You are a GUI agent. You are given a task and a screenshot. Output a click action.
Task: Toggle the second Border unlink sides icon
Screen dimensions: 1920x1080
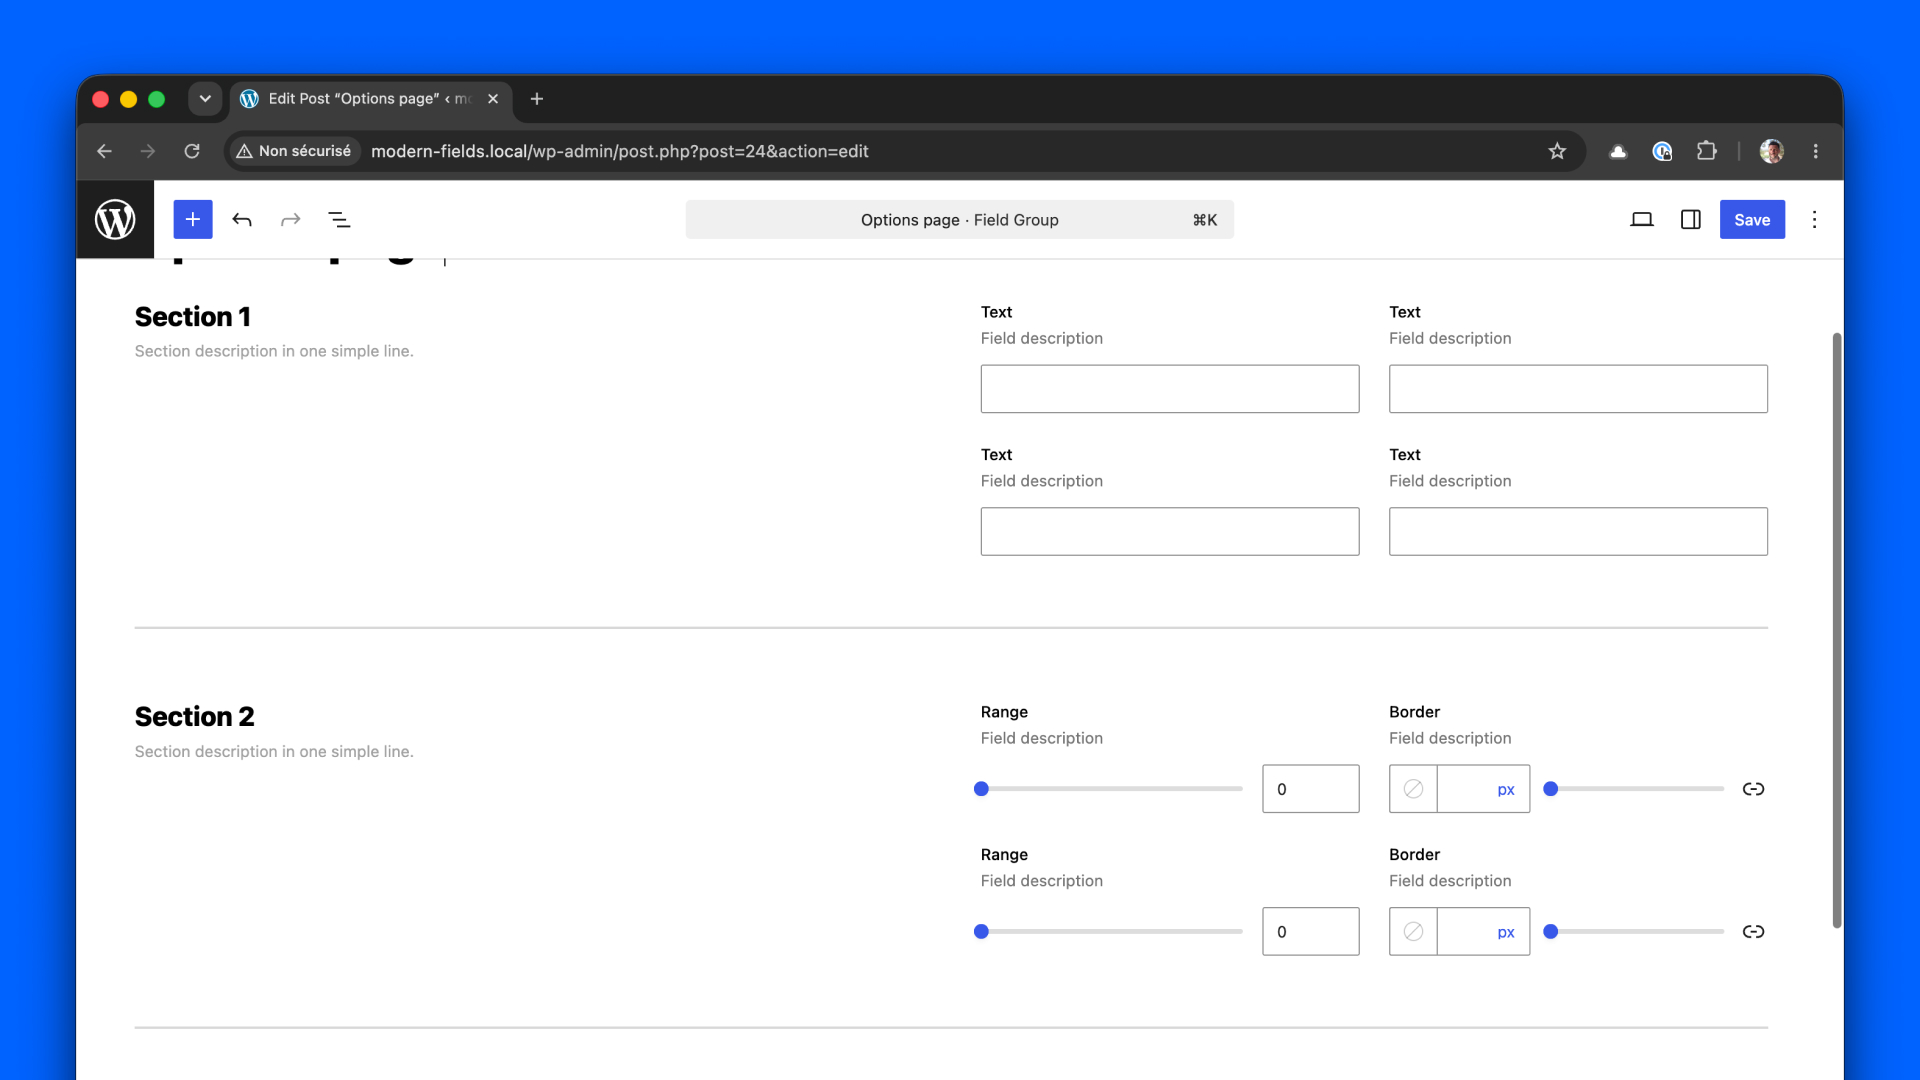(x=1753, y=931)
